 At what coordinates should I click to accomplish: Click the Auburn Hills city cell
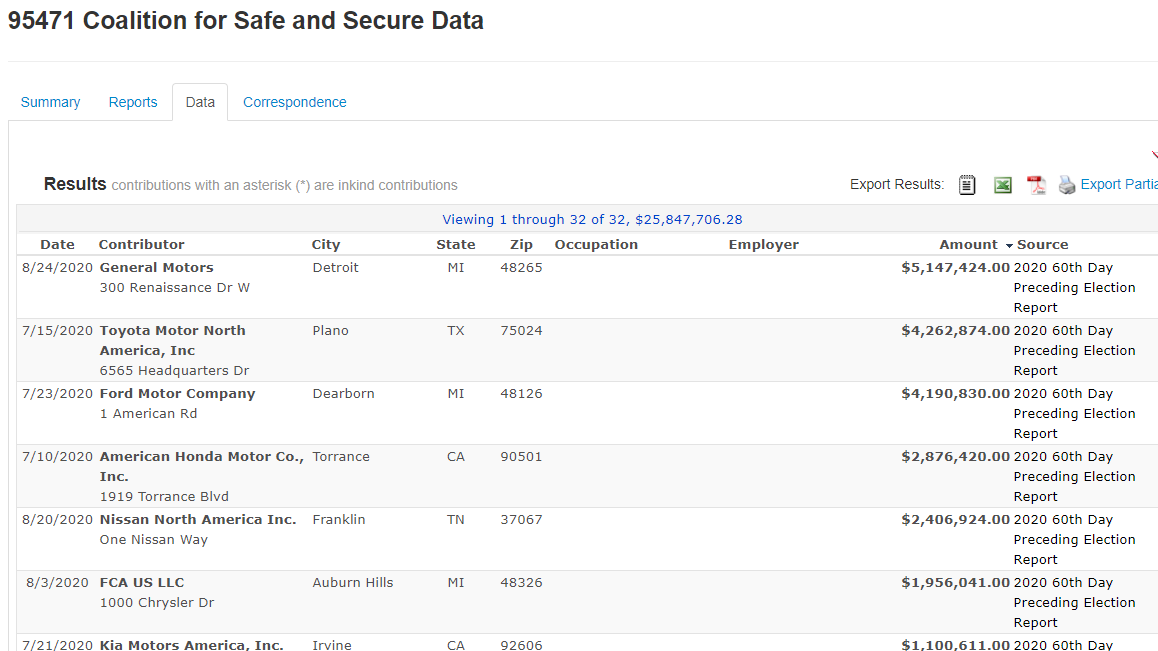pos(352,582)
